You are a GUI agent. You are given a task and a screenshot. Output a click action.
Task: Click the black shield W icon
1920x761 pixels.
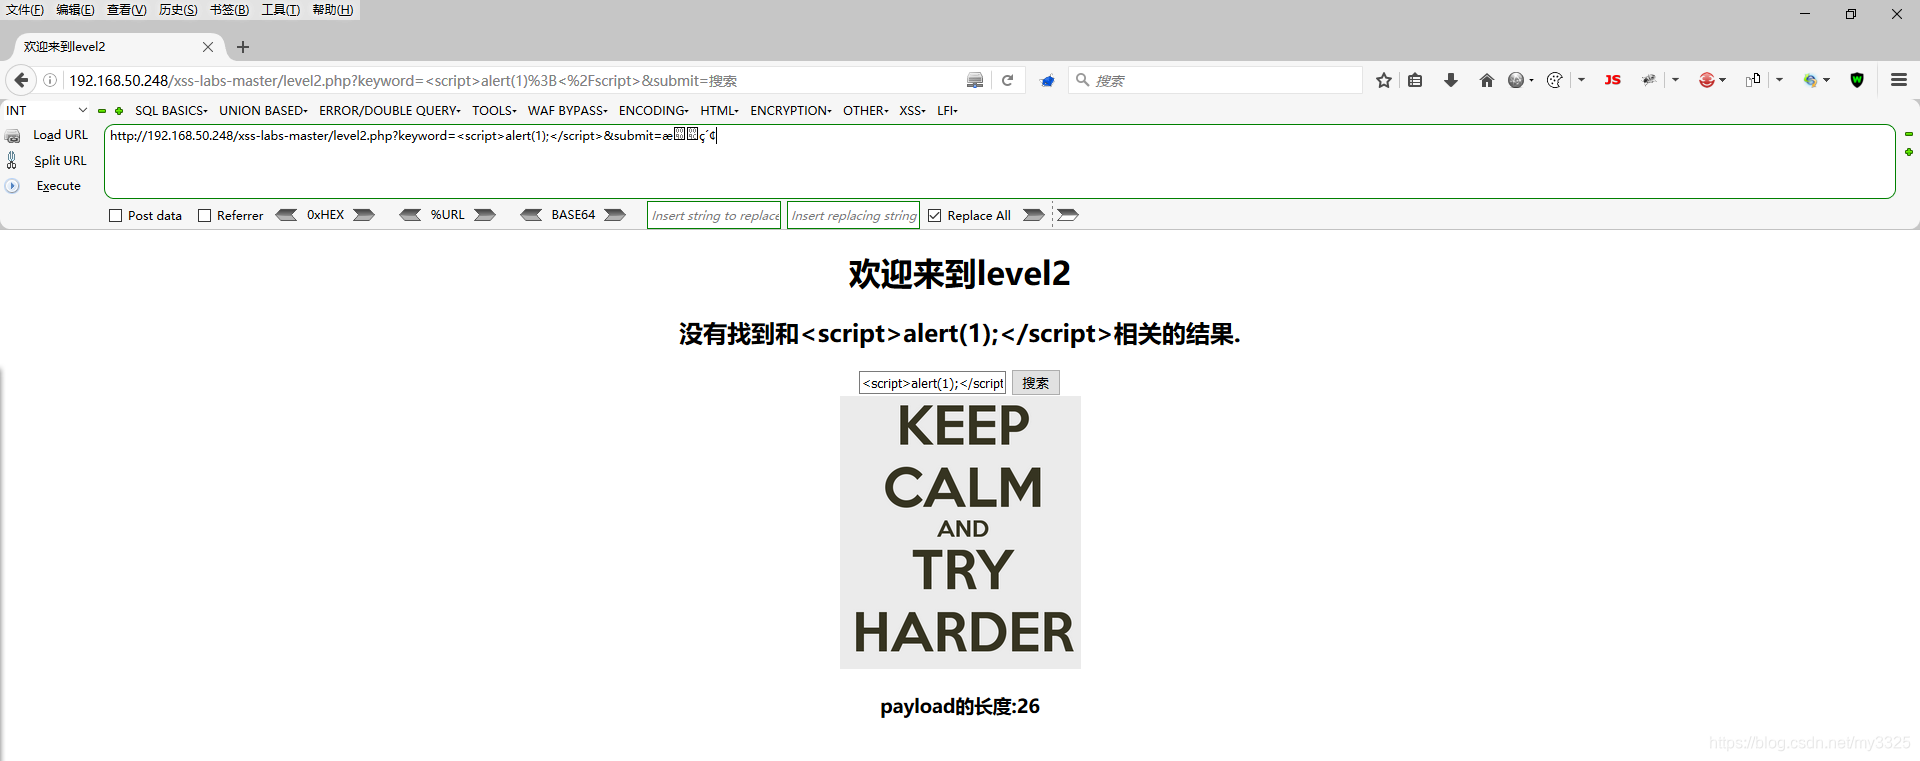coord(1857,80)
